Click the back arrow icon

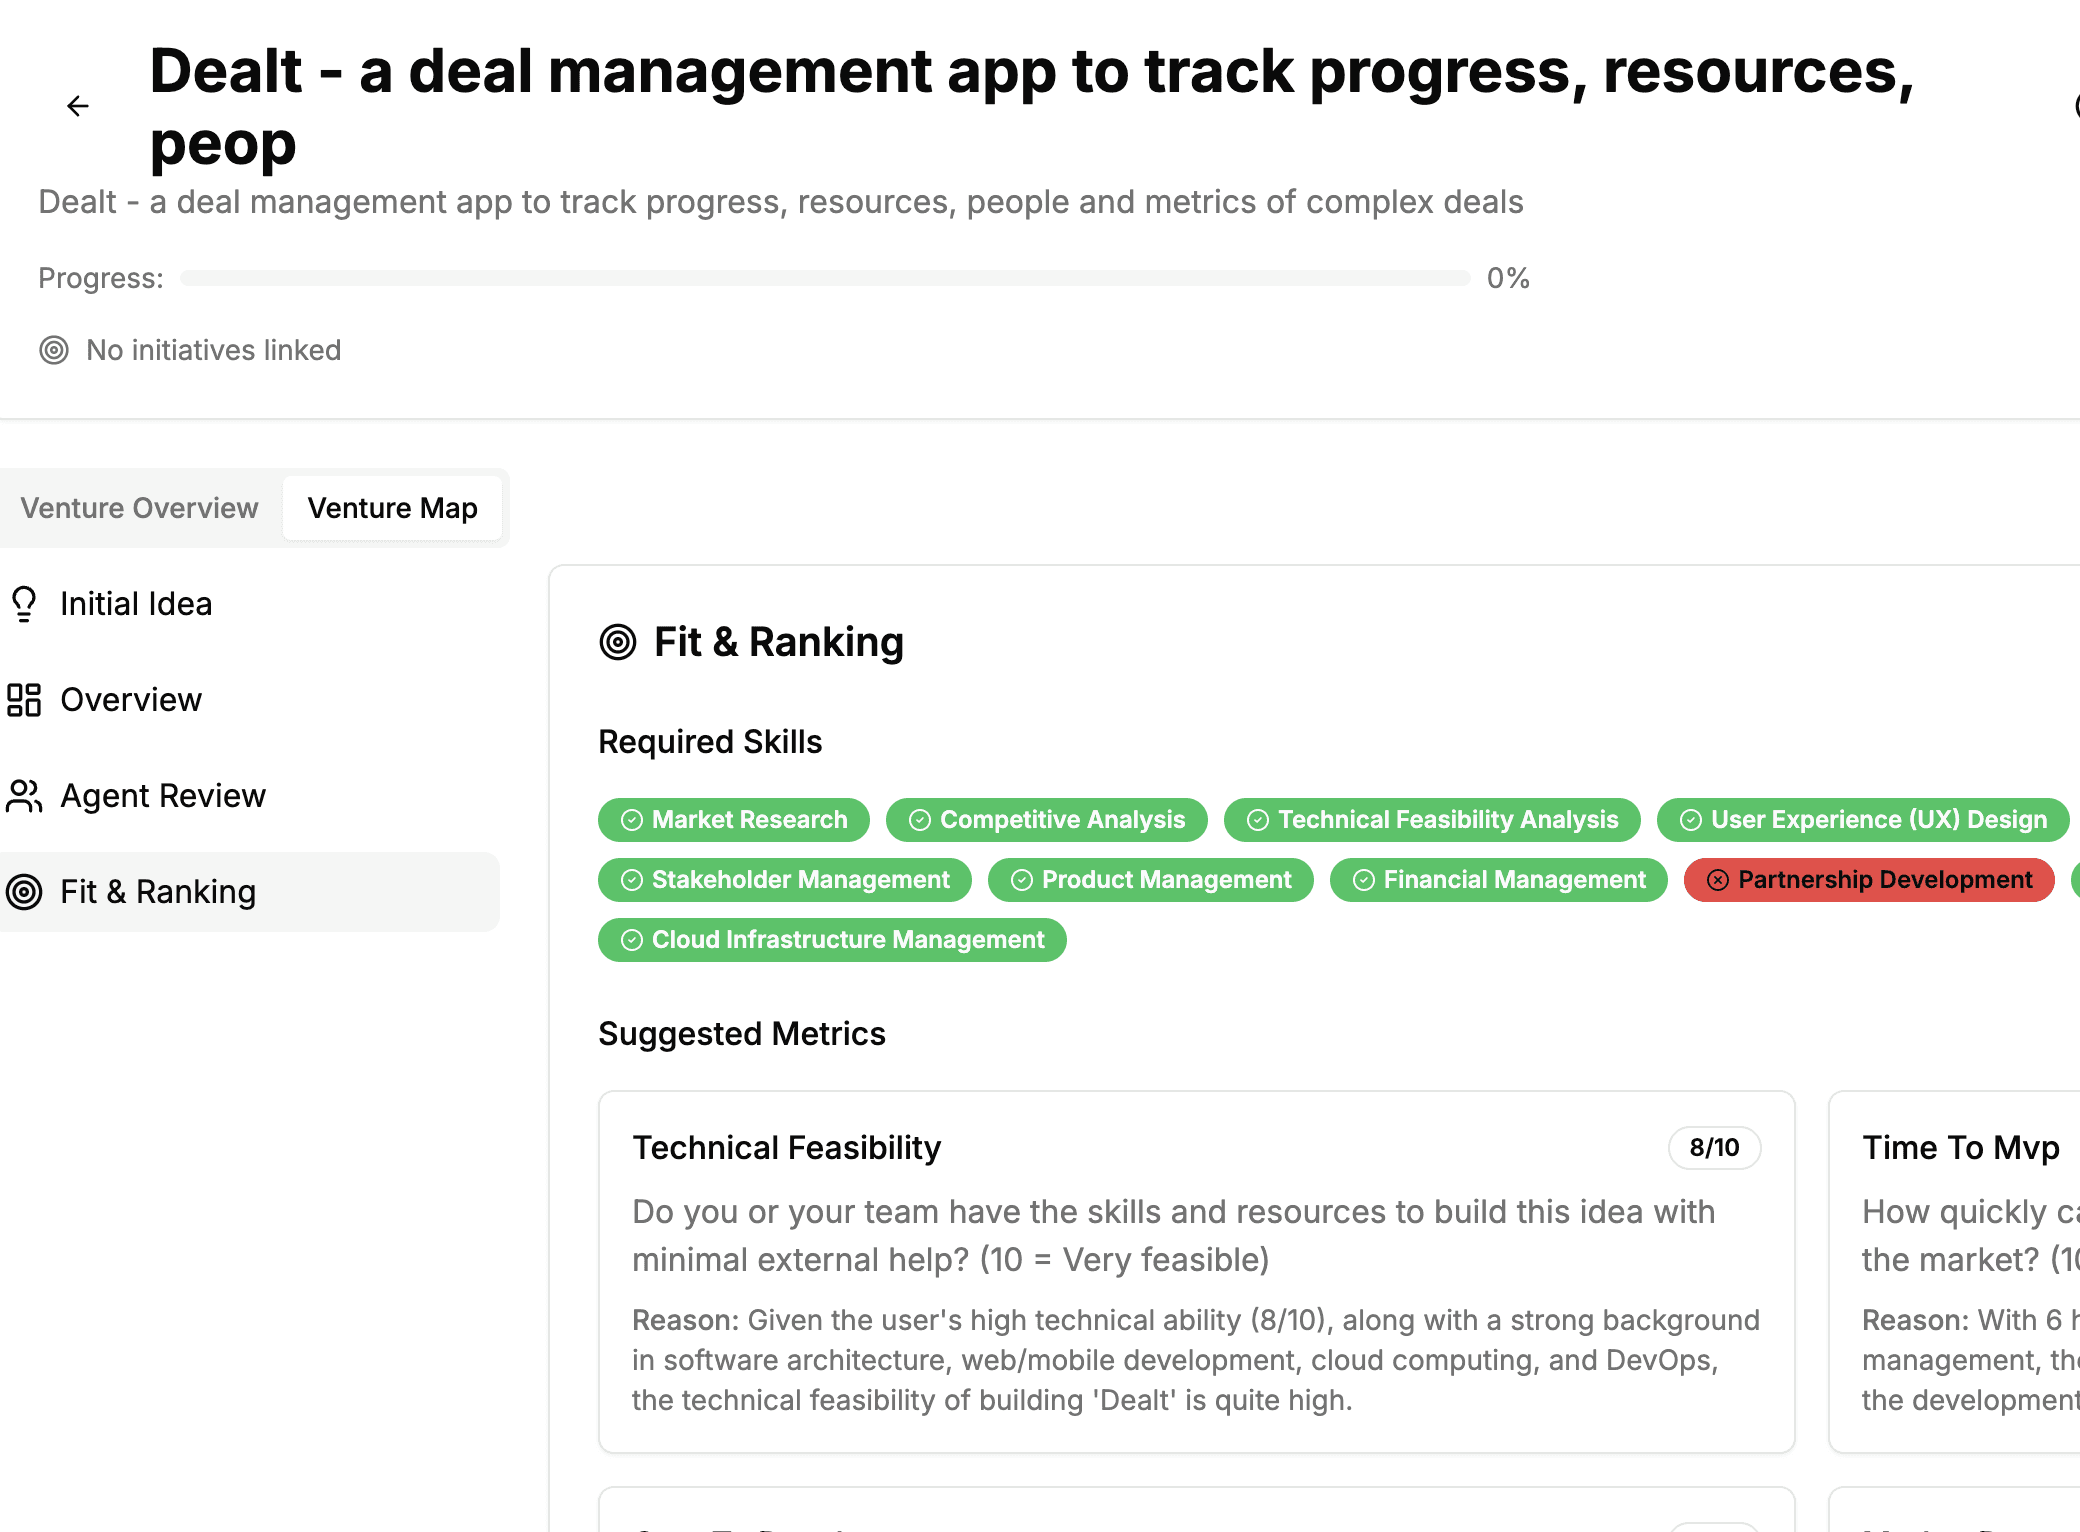(x=78, y=106)
